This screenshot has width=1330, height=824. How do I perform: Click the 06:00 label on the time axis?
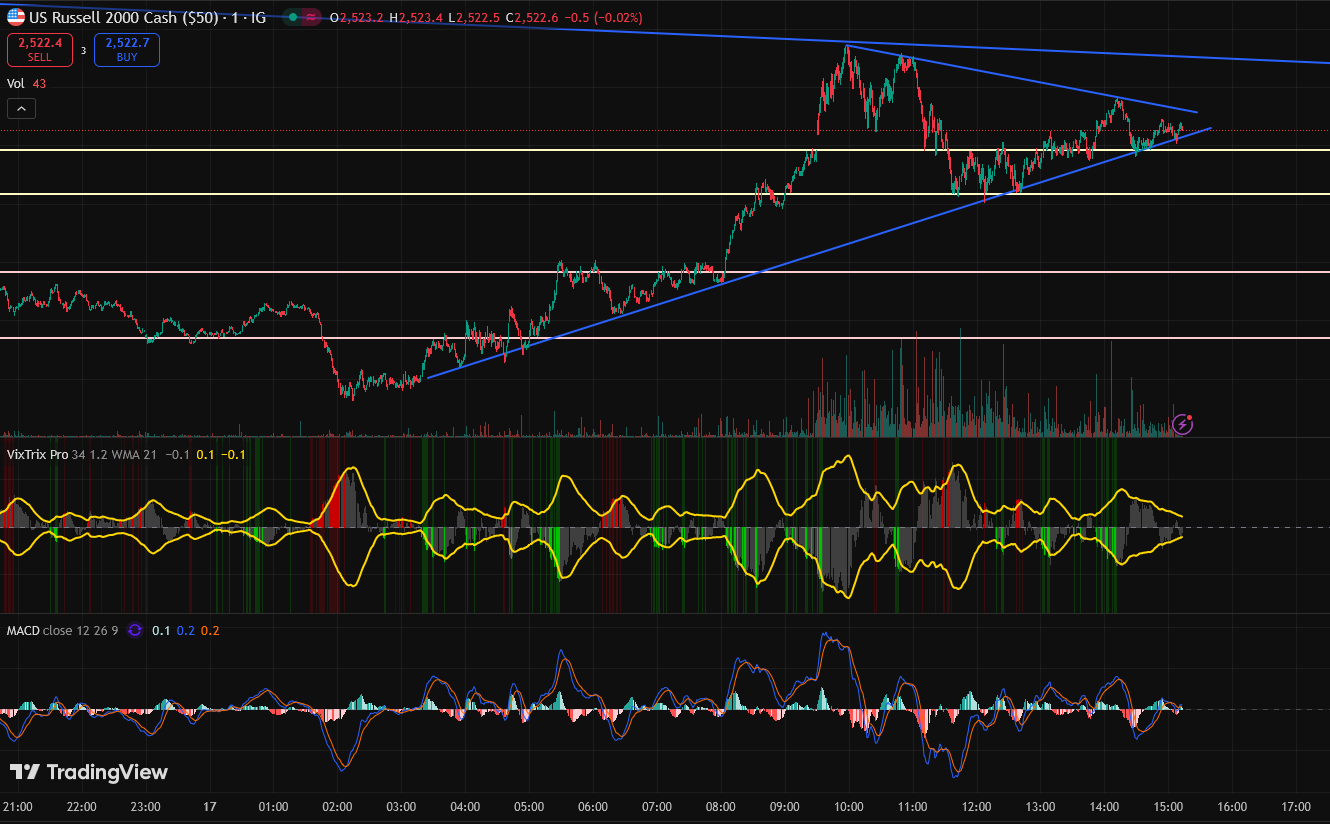click(593, 806)
